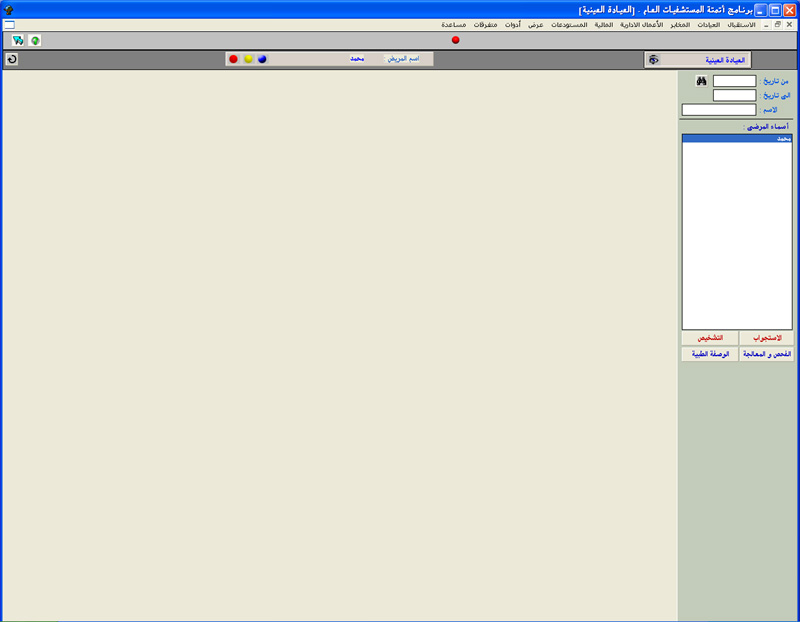The height and width of the screenshot is (622, 800).
Task: Click the binoculars search icon
Action: [702, 81]
